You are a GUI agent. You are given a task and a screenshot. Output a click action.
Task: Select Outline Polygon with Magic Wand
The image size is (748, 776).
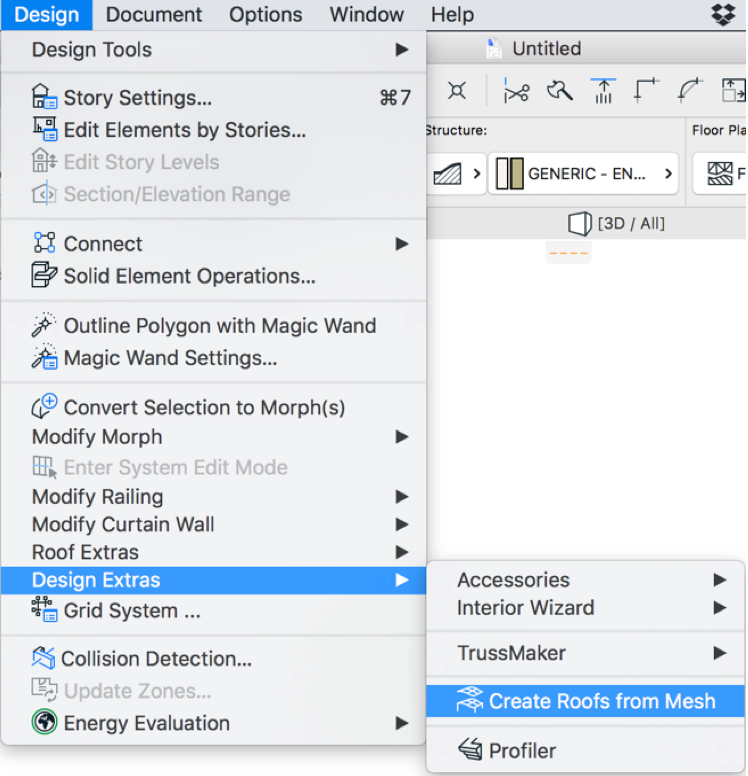pyautogui.click(x=213, y=326)
